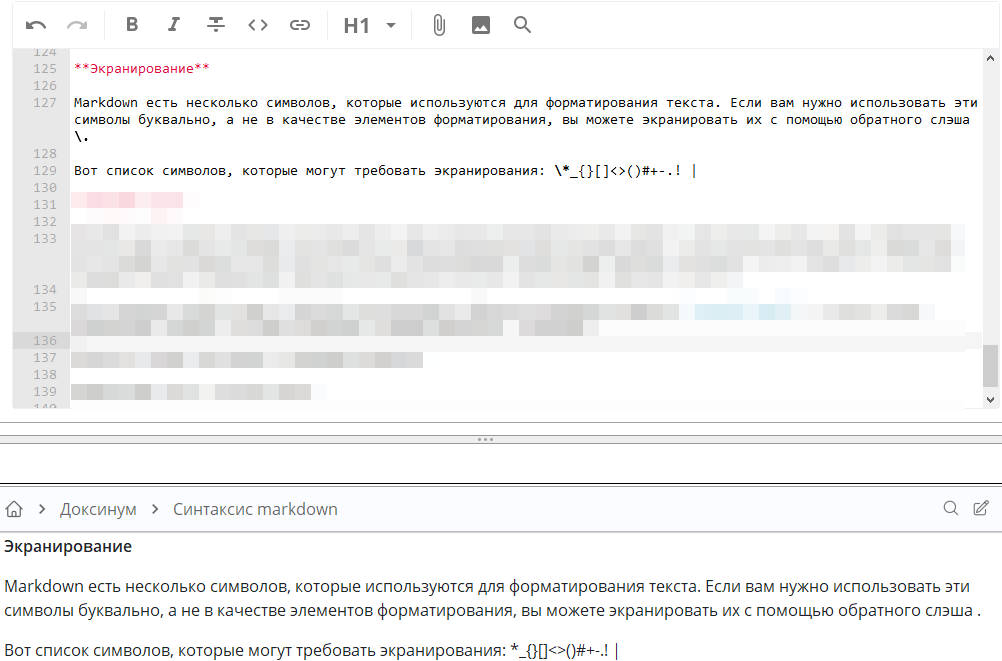Open the Синтаксис markdown breadcrumb link
Viewport: 1002px width, 661px height.
(x=255, y=509)
